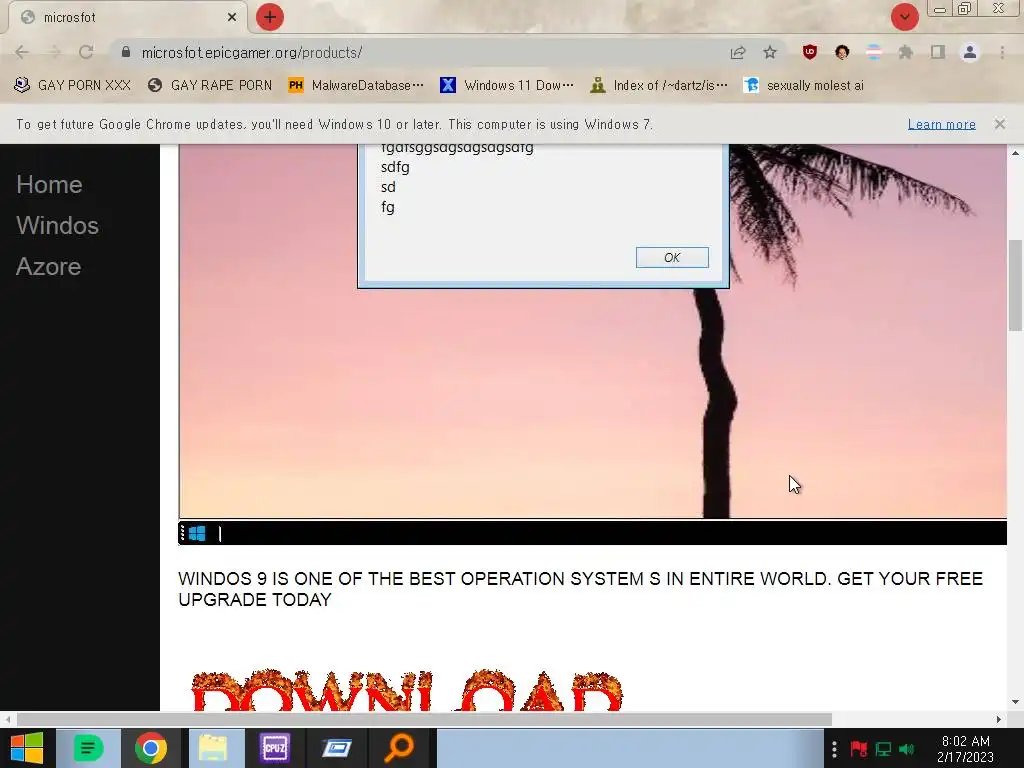1024x768 pixels.
Task: Switch to Chrome on the taskbar
Action: tap(151, 748)
